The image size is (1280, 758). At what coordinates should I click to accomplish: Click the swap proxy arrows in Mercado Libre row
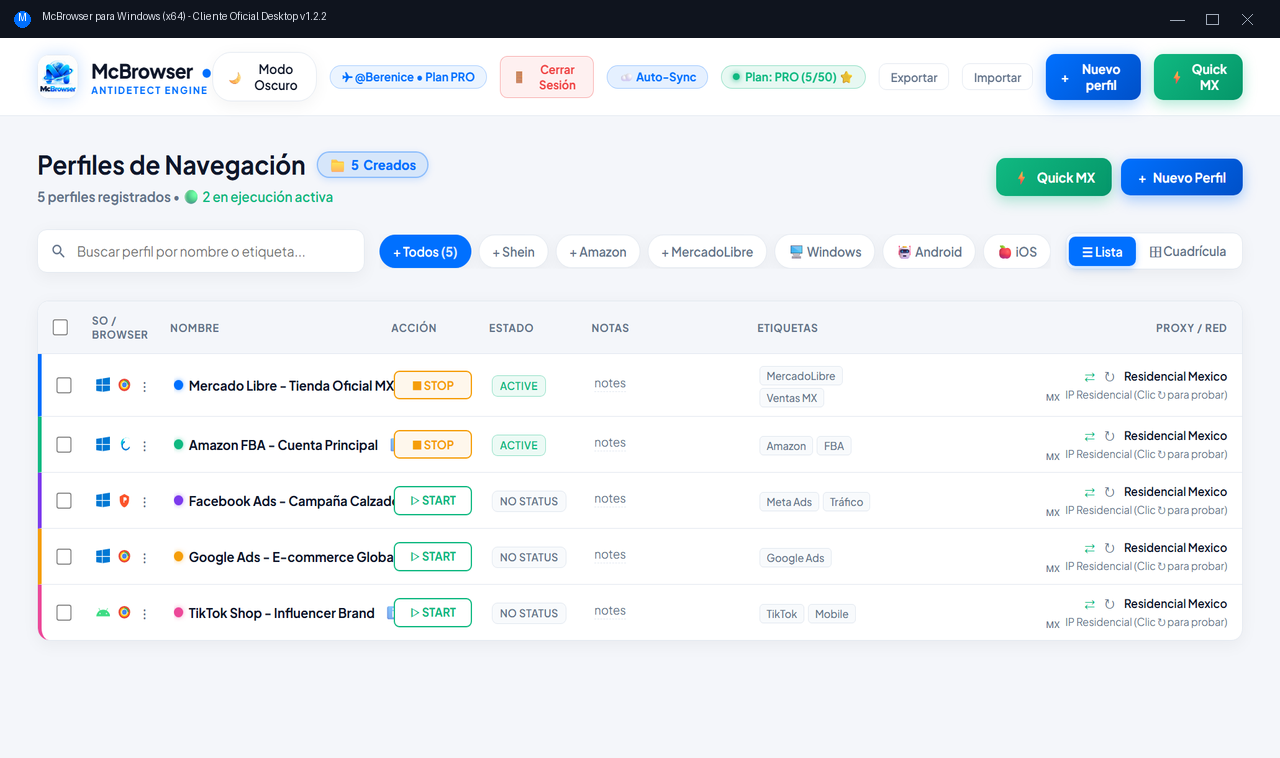[x=1090, y=377]
